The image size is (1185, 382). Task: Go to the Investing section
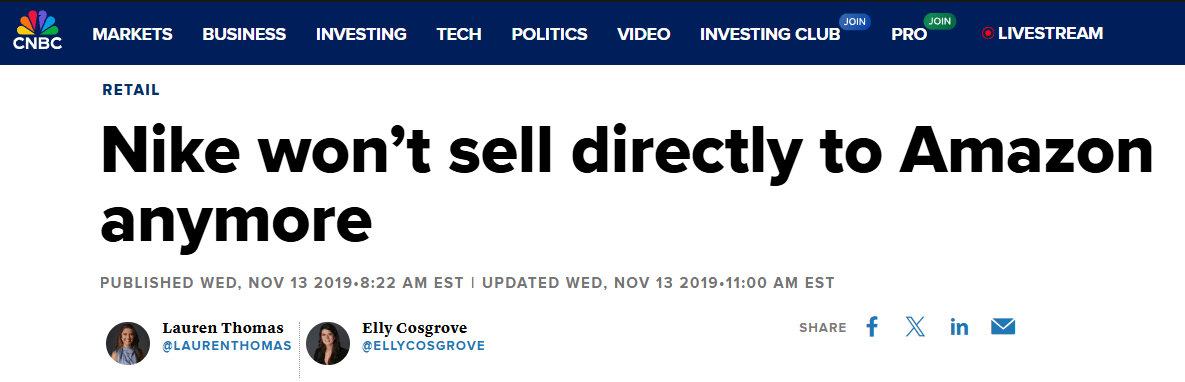click(x=361, y=34)
